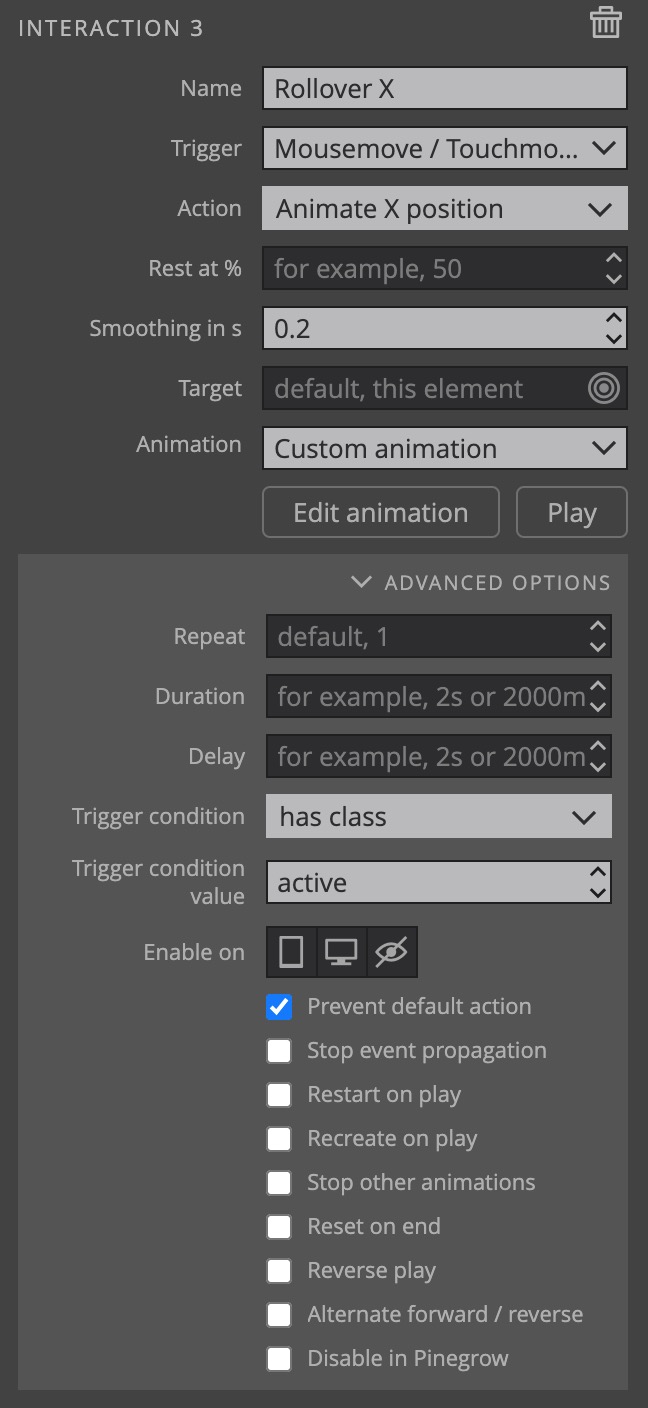Delete Interaction 3 with trash icon
Viewport: 648px width, 1408px height.
click(605, 22)
